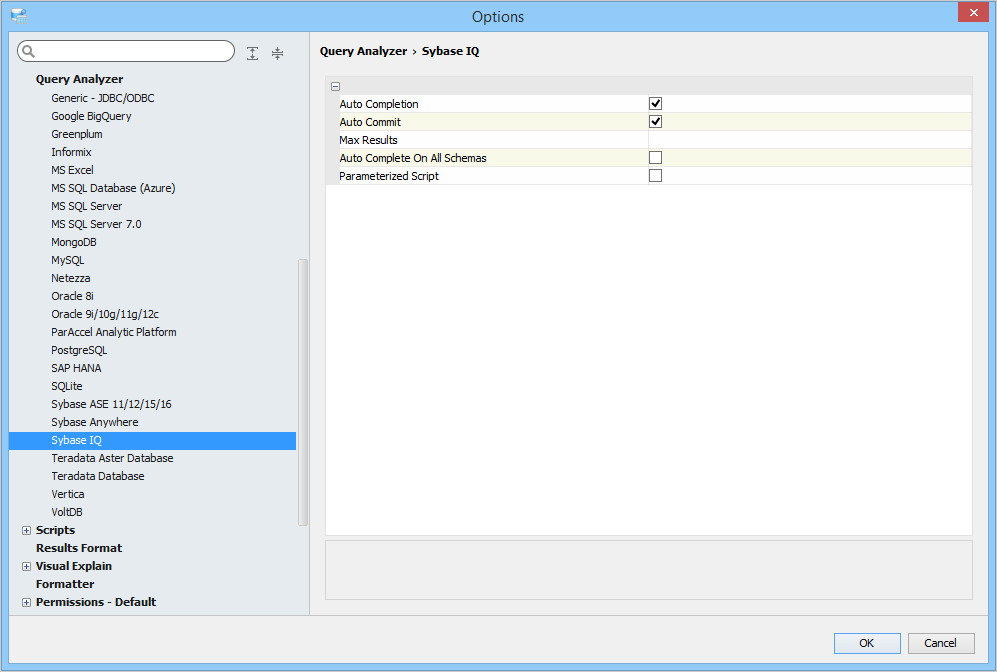Select Google BigQuery entry
This screenshot has width=997, height=672.
point(91,116)
